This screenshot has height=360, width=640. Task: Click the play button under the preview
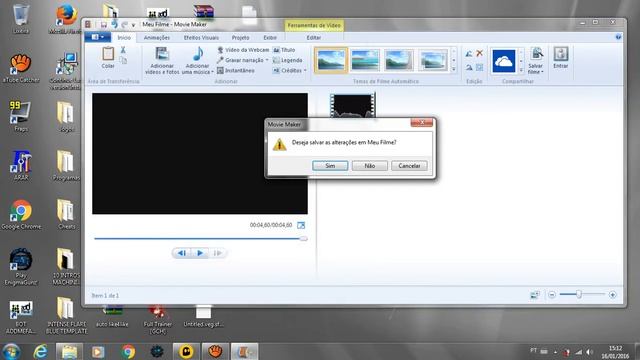(x=200, y=253)
